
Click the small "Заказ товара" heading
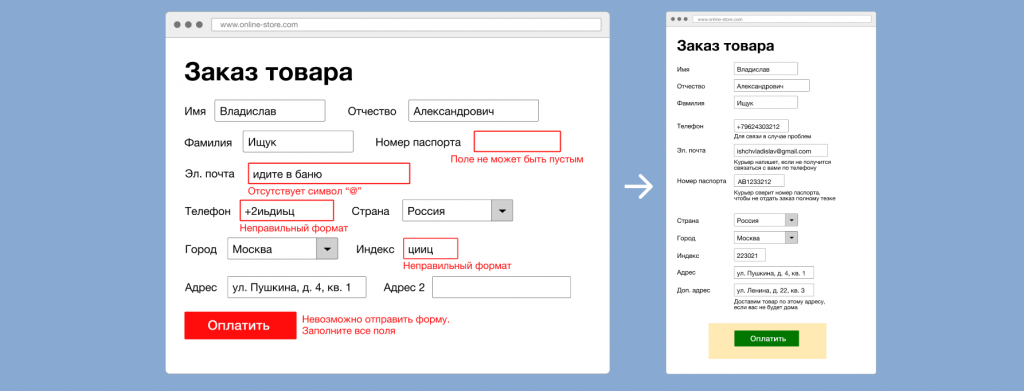[726, 46]
